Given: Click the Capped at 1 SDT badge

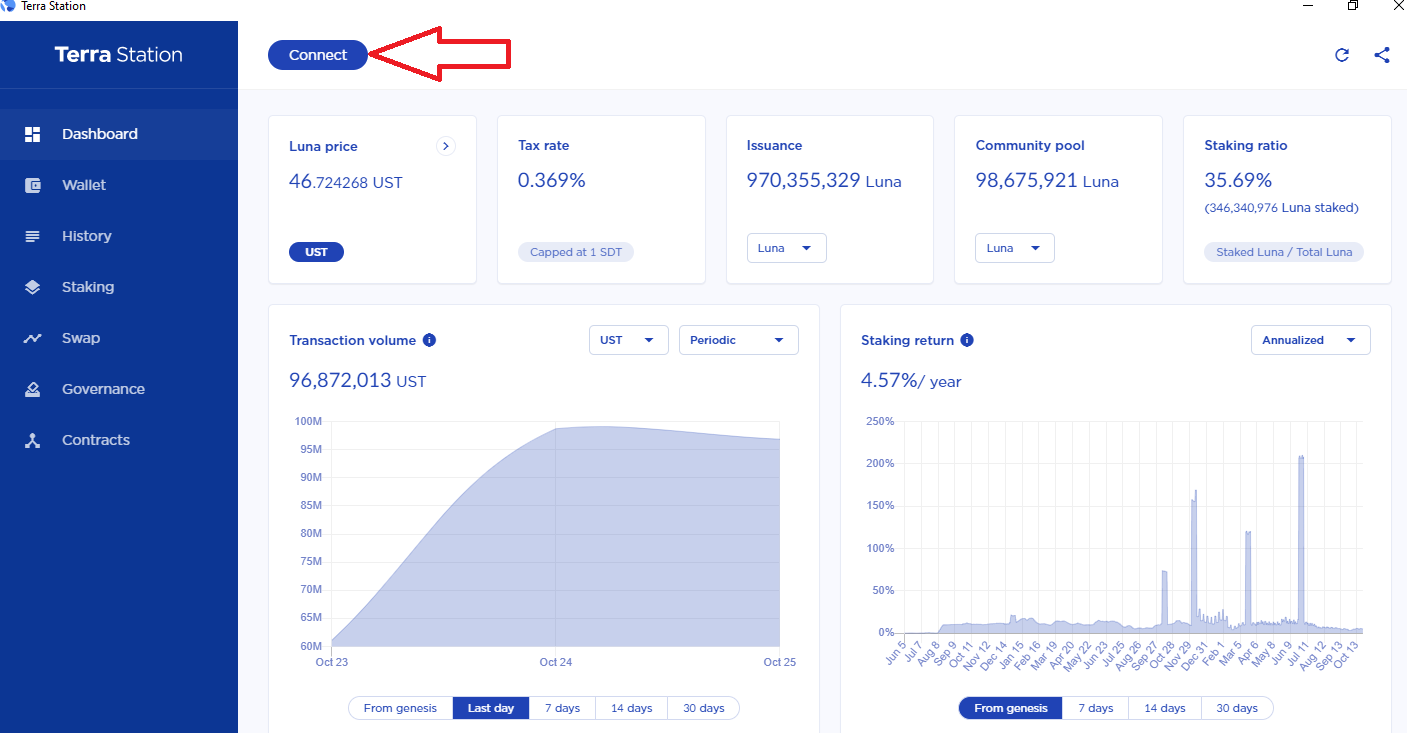Looking at the screenshot, I should coord(576,252).
